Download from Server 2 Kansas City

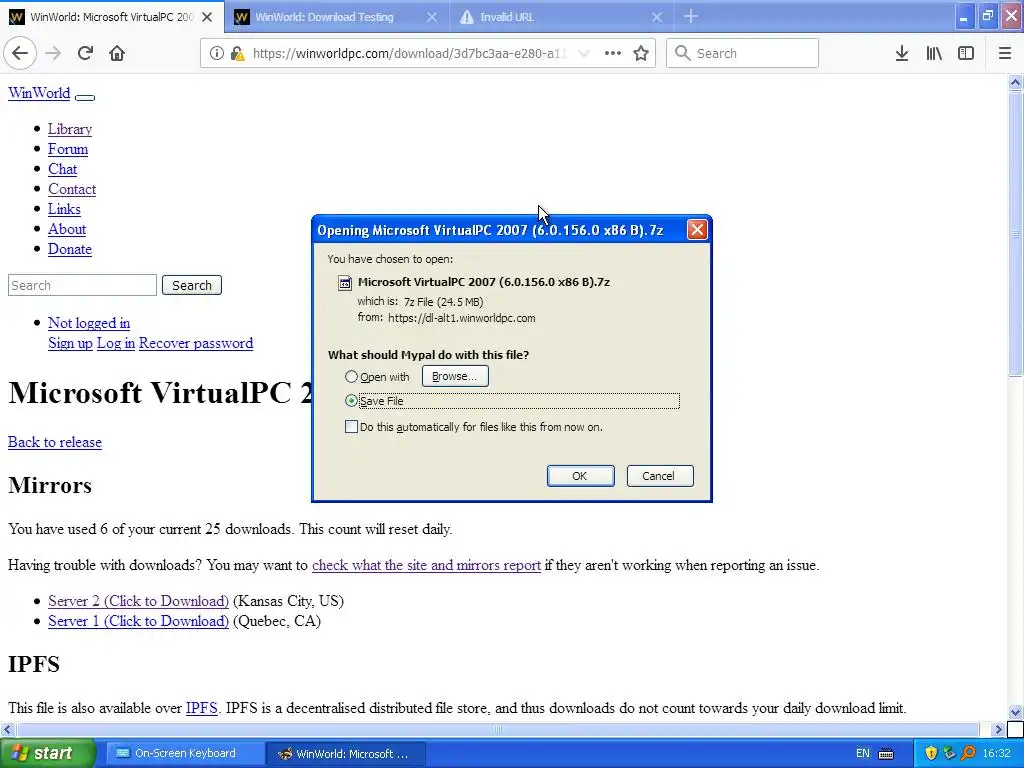click(x=138, y=601)
